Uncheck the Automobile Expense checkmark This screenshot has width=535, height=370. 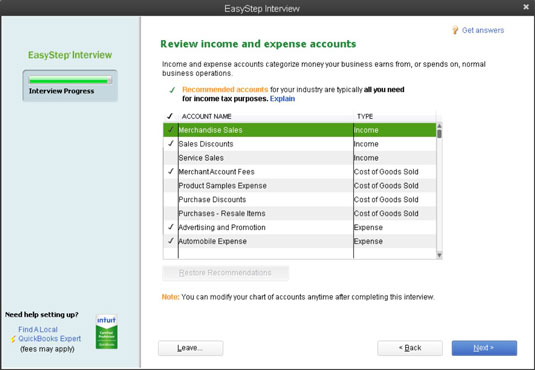171,241
